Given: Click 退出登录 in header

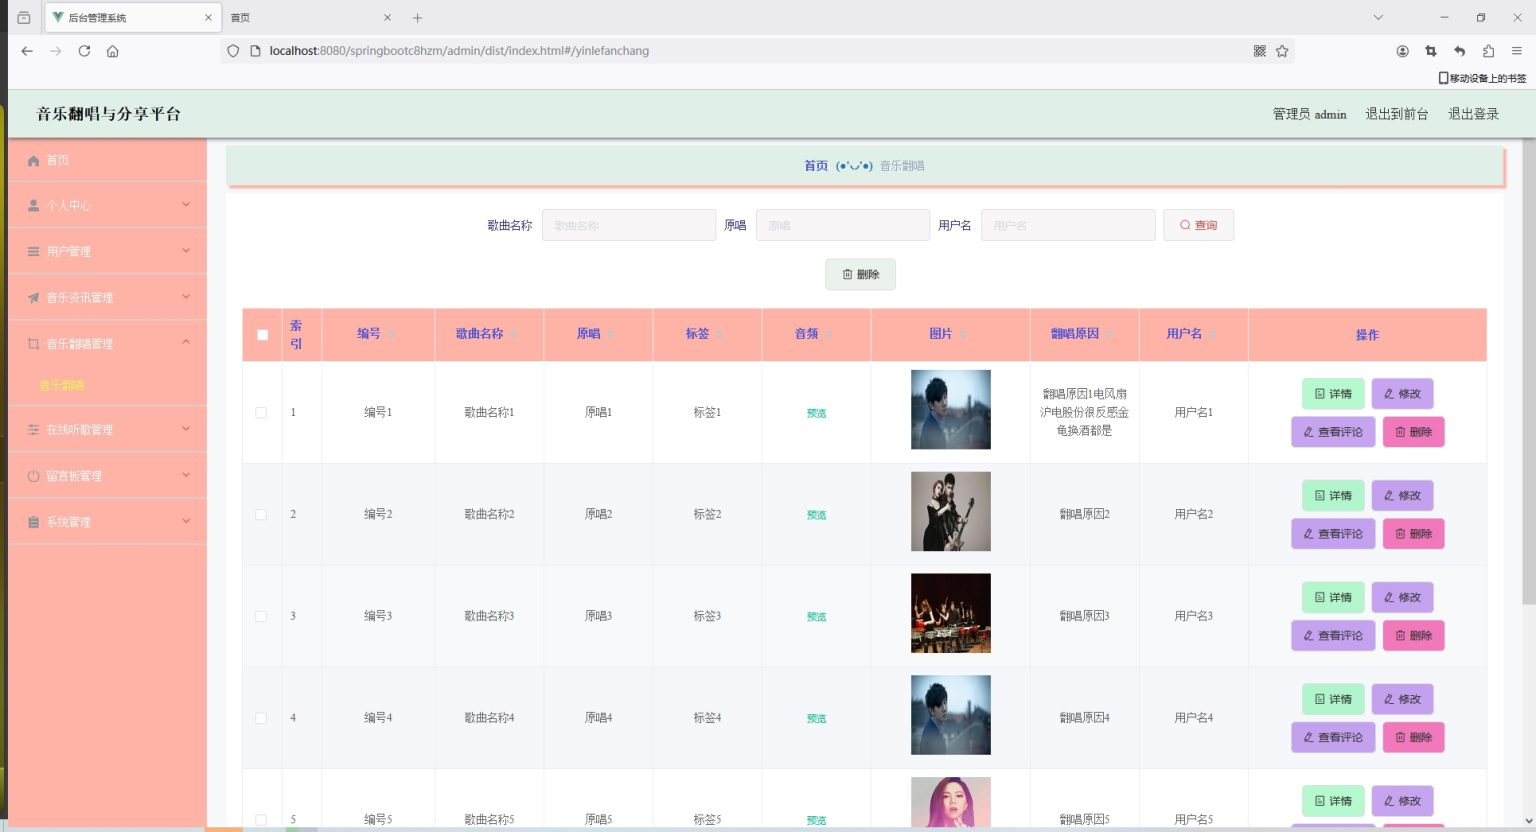Looking at the screenshot, I should [x=1474, y=114].
